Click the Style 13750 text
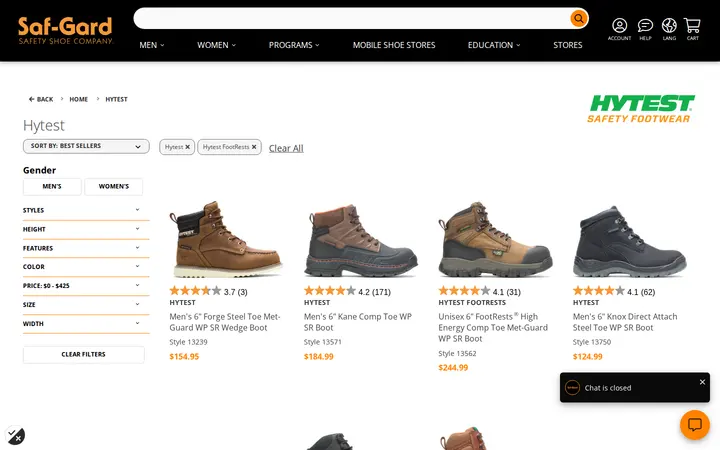The image size is (720, 450). pyautogui.click(x=592, y=342)
